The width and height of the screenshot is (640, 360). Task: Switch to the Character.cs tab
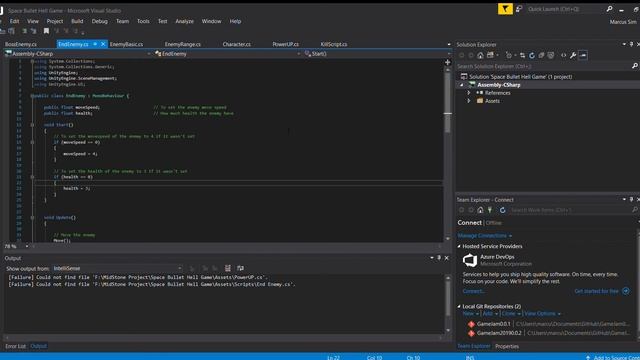click(237, 44)
